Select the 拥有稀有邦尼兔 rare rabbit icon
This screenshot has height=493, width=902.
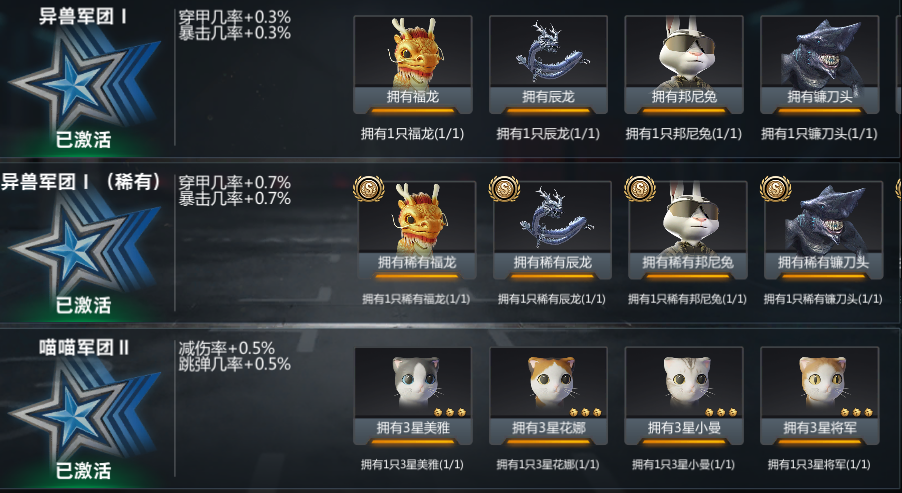pos(688,230)
